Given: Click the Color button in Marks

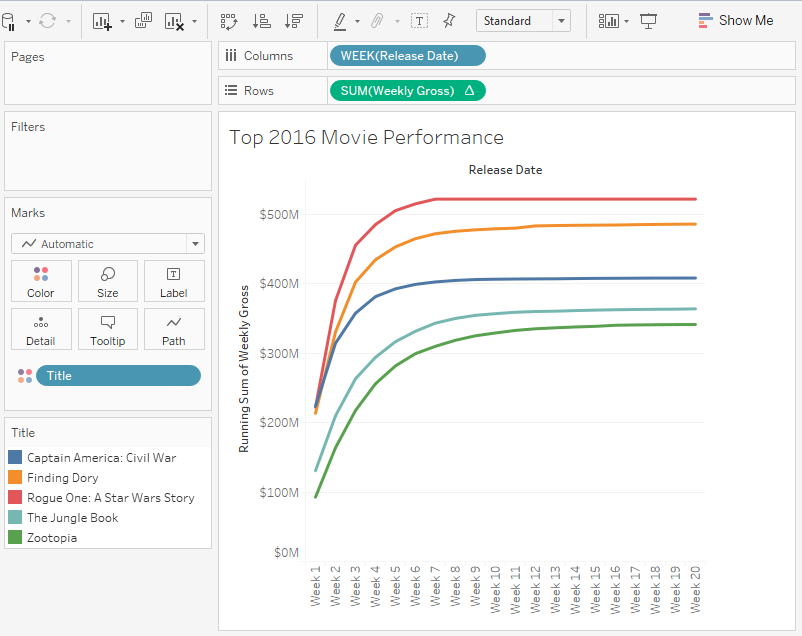Looking at the screenshot, I should tap(41, 281).
